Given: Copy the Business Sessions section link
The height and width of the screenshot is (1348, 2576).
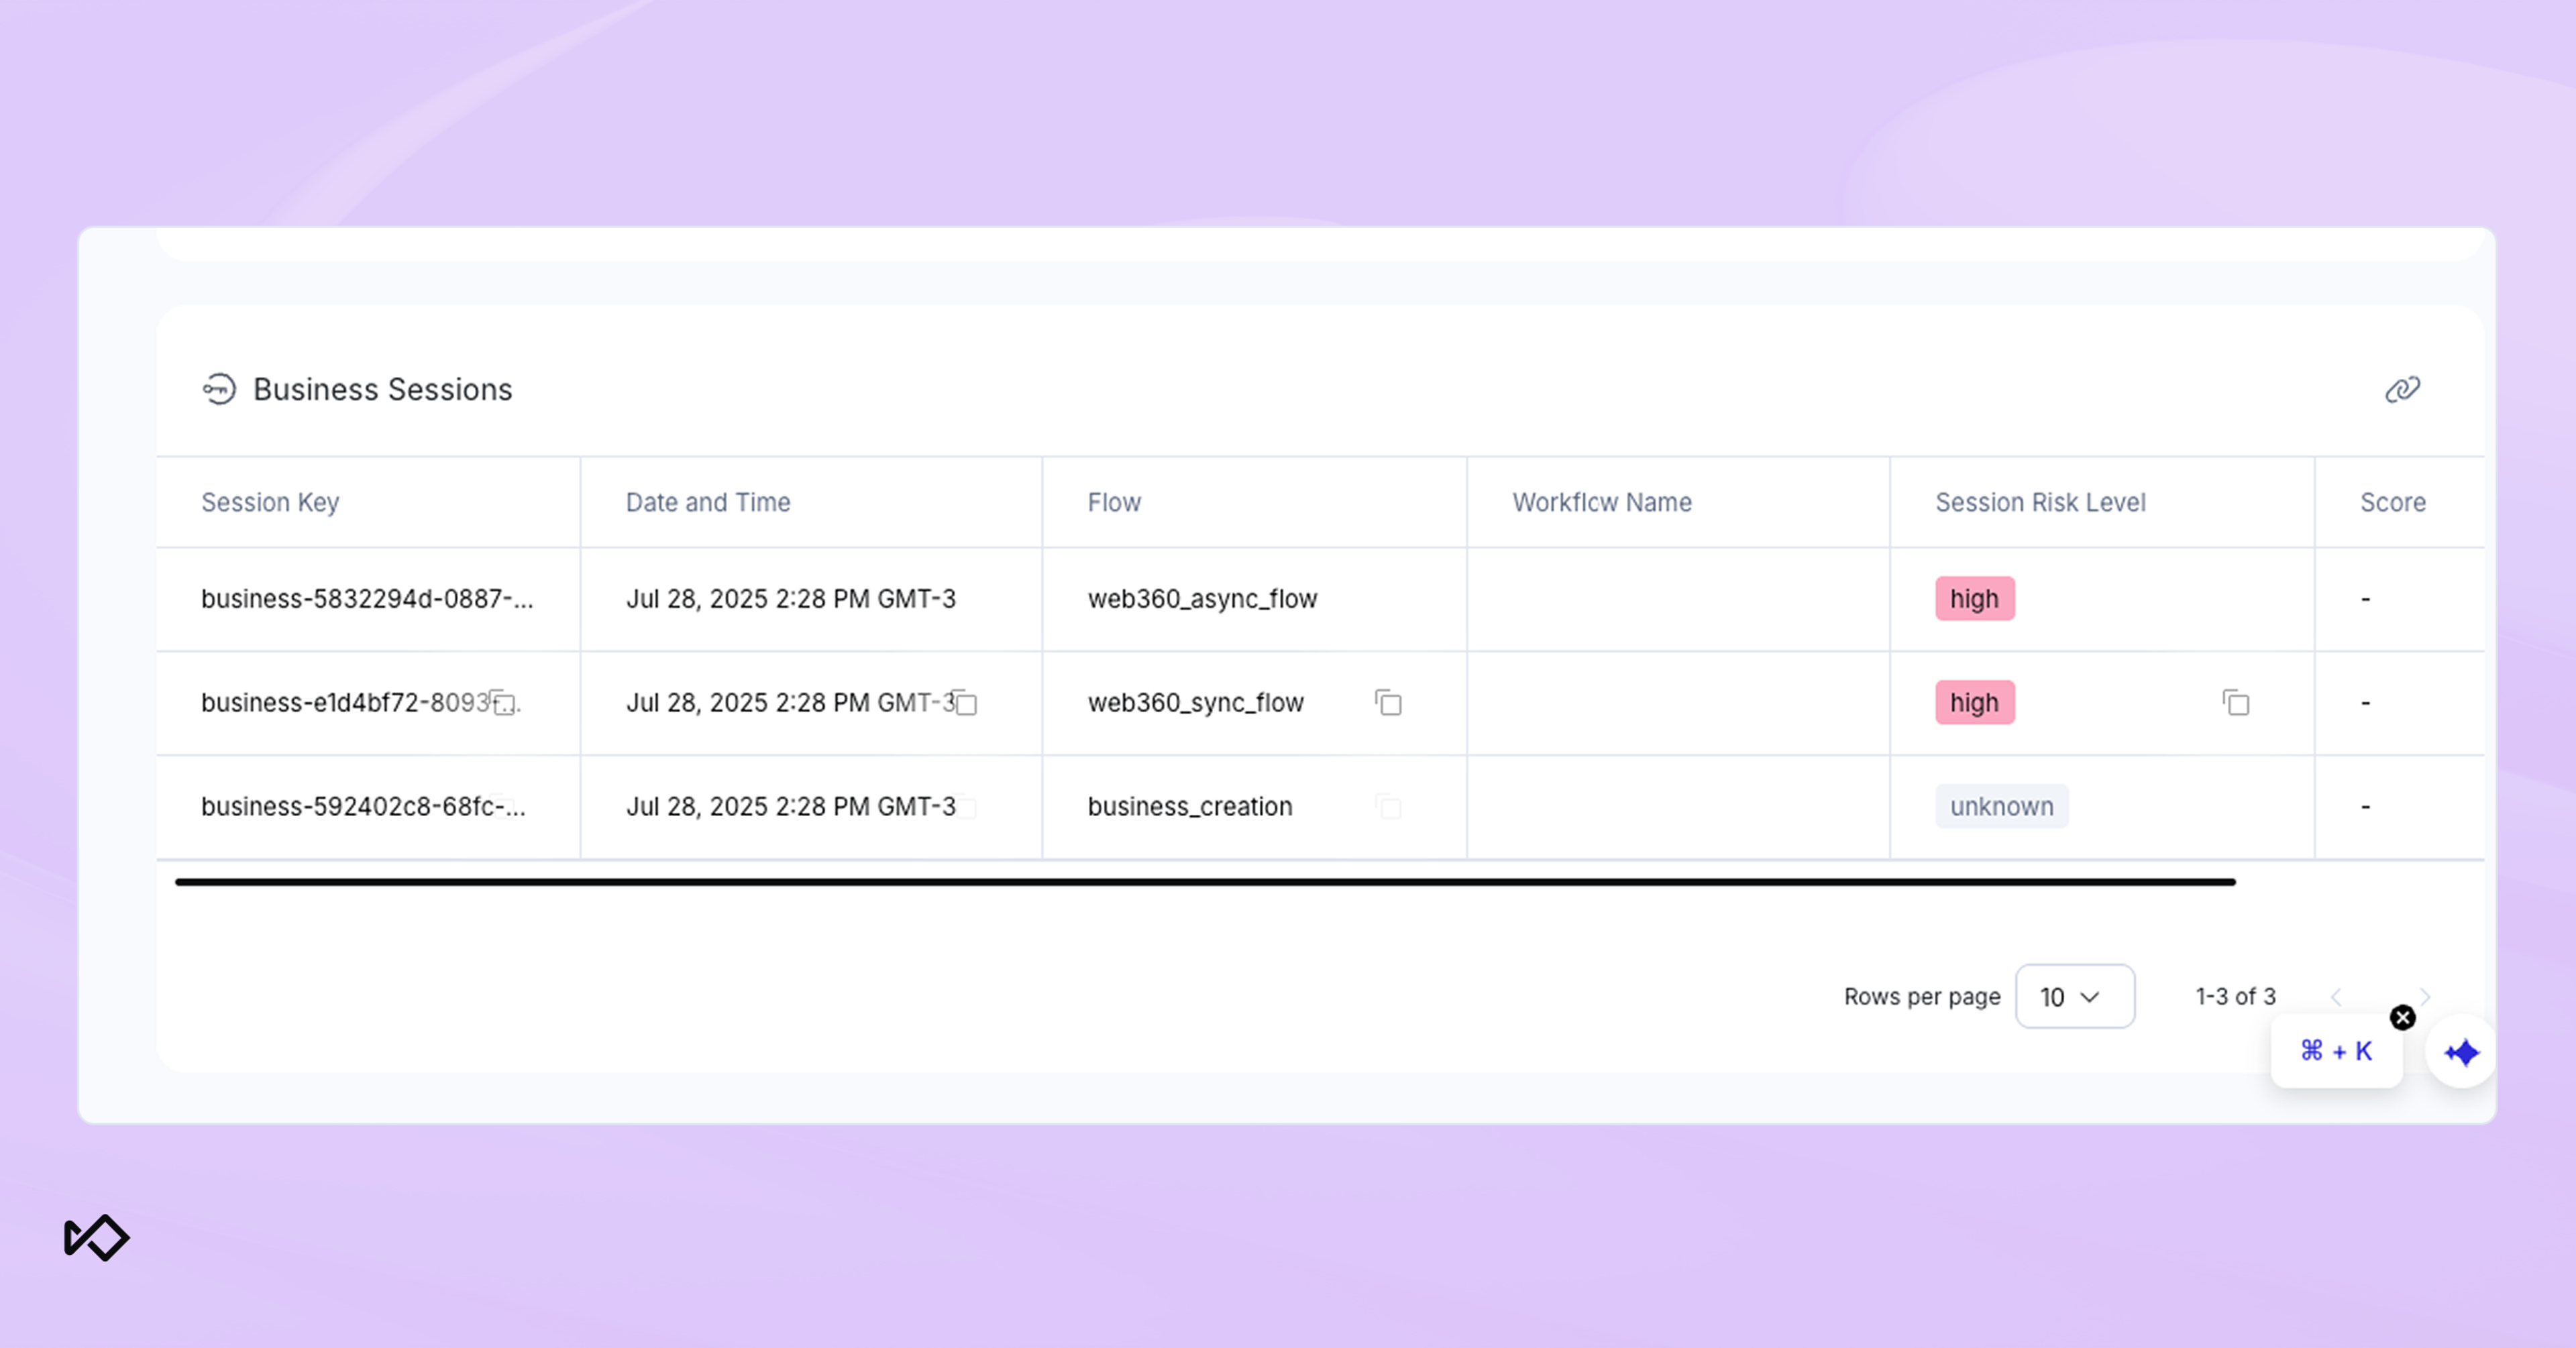Looking at the screenshot, I should (2402, 389).
